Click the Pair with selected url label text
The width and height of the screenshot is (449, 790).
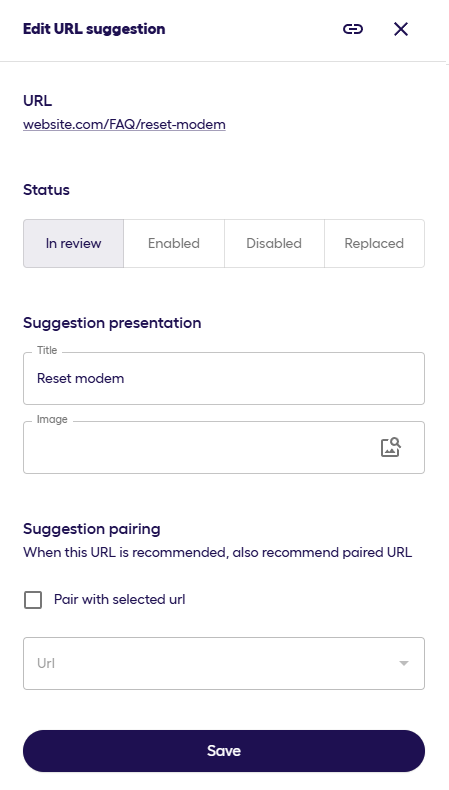(119, 600)
